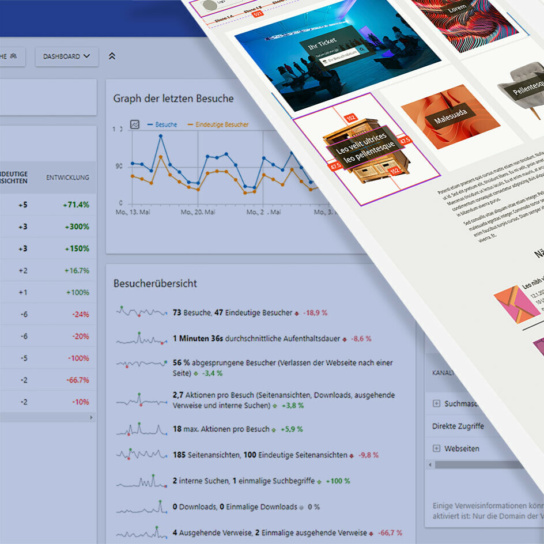Click '2 interne Suchen' overview line
544x544 pixels.
coord(261,481)
